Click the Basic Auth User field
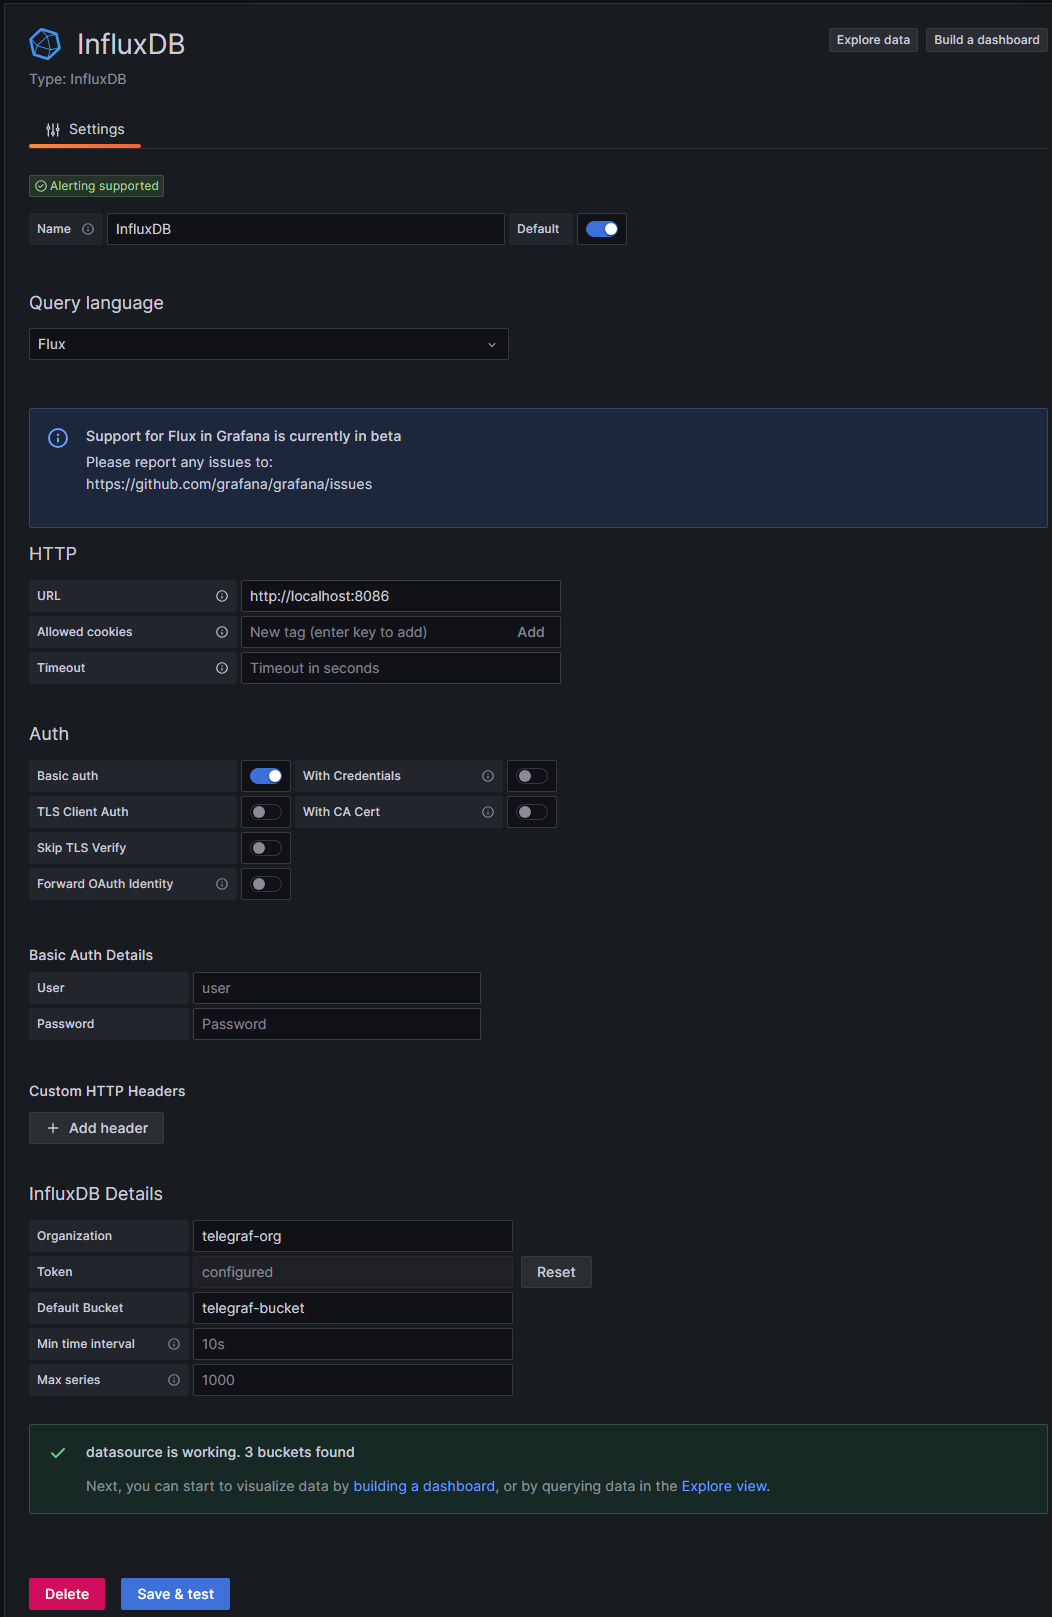This screenshot has height=1617, width=1052. 337,988
